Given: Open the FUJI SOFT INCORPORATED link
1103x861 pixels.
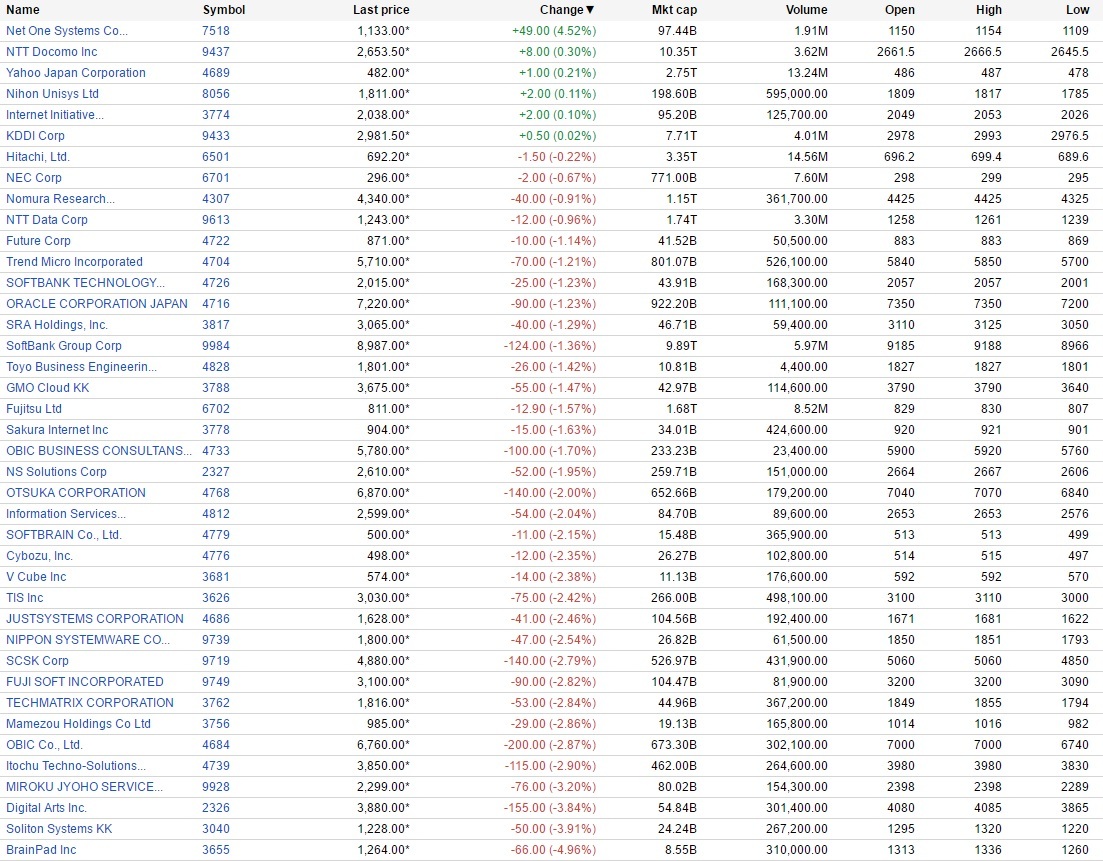Looking at the screenshot, I should (x=84, y=682).
